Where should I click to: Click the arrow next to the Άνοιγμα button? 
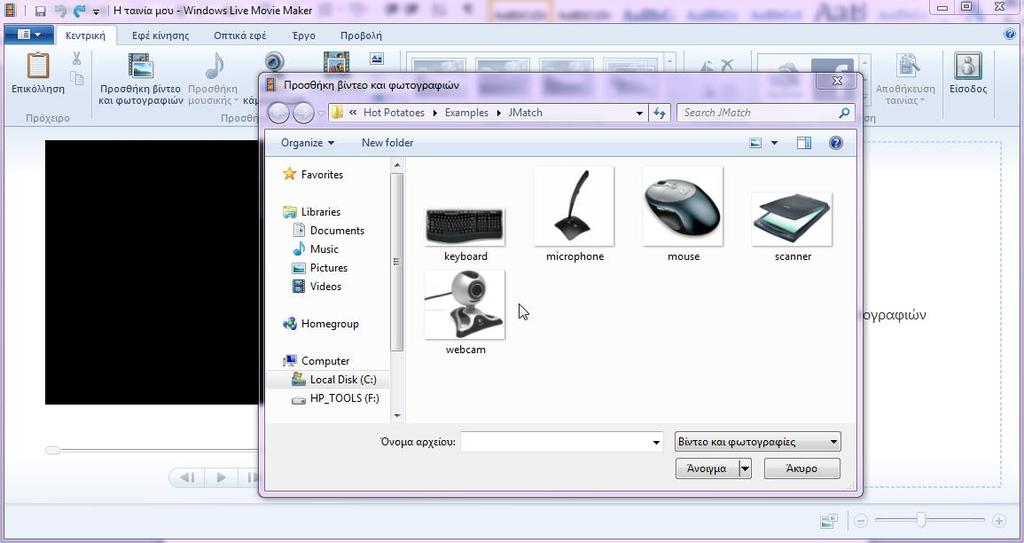(x=745, y=469)
